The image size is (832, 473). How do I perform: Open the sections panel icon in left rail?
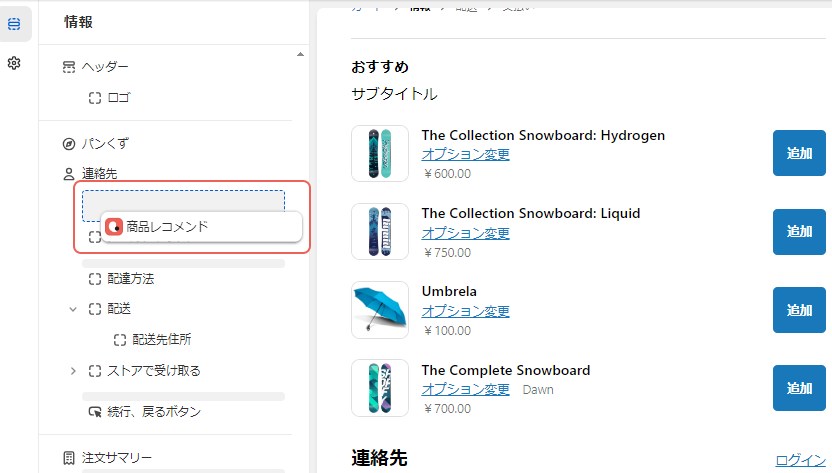14,24
